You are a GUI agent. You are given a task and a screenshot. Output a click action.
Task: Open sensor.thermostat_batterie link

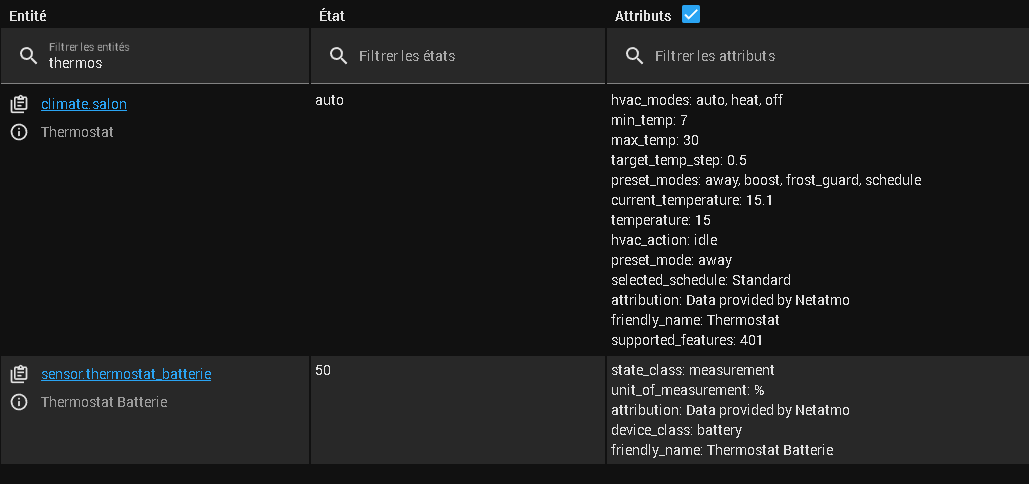coord(126,374)
